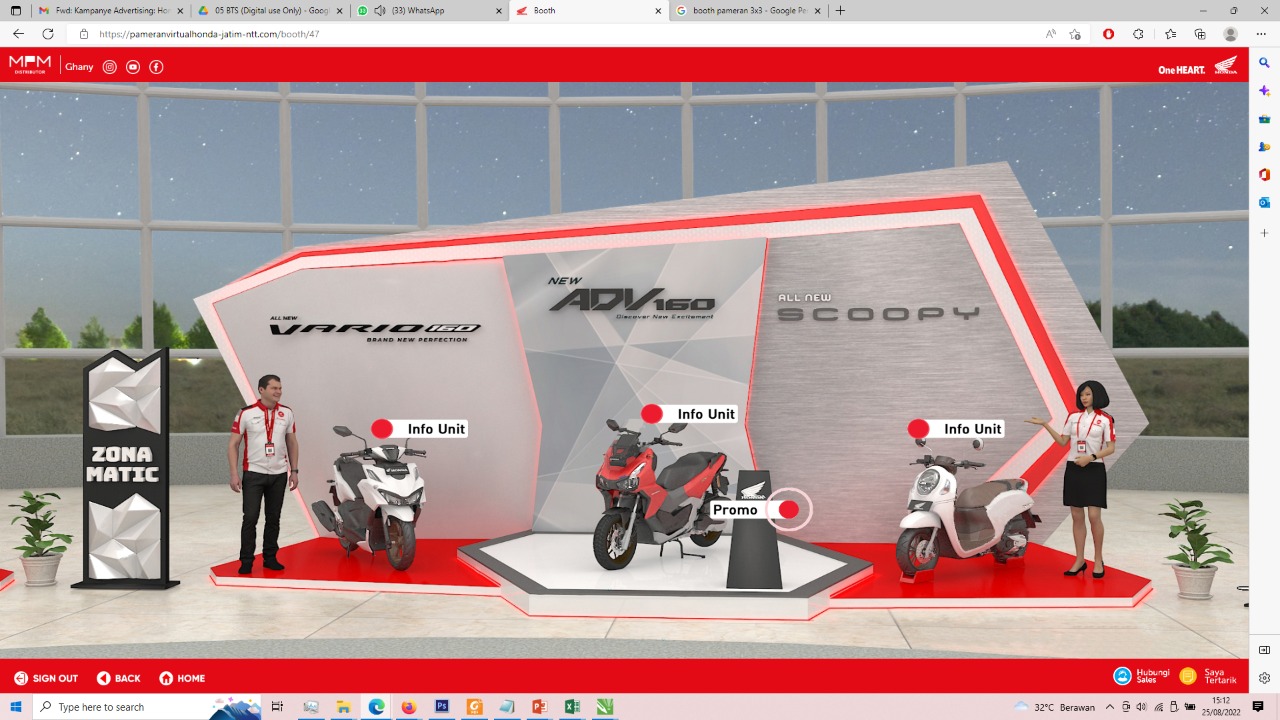Return to Home in the bottom bar
The height and width of the screenshot is (720, 1280).
182,678
